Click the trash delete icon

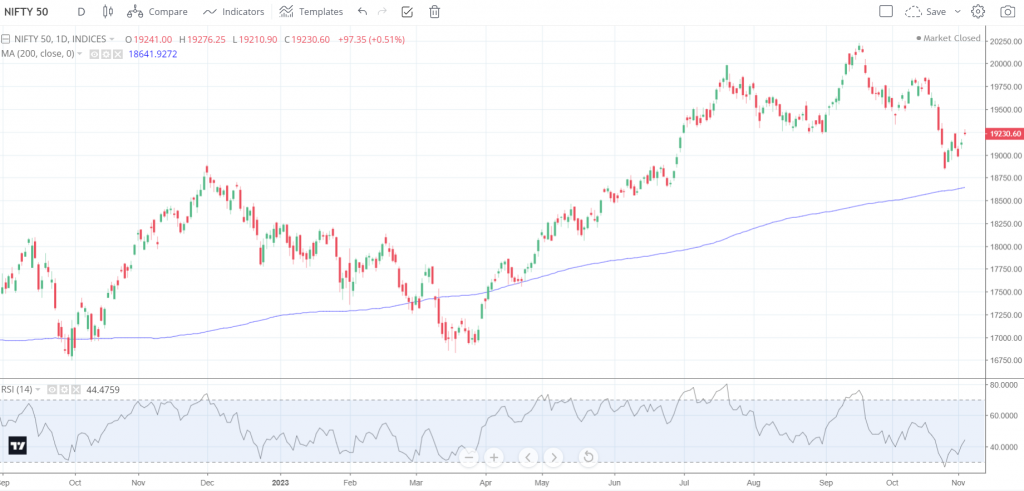pyautogui.click(x=434, y=12)
